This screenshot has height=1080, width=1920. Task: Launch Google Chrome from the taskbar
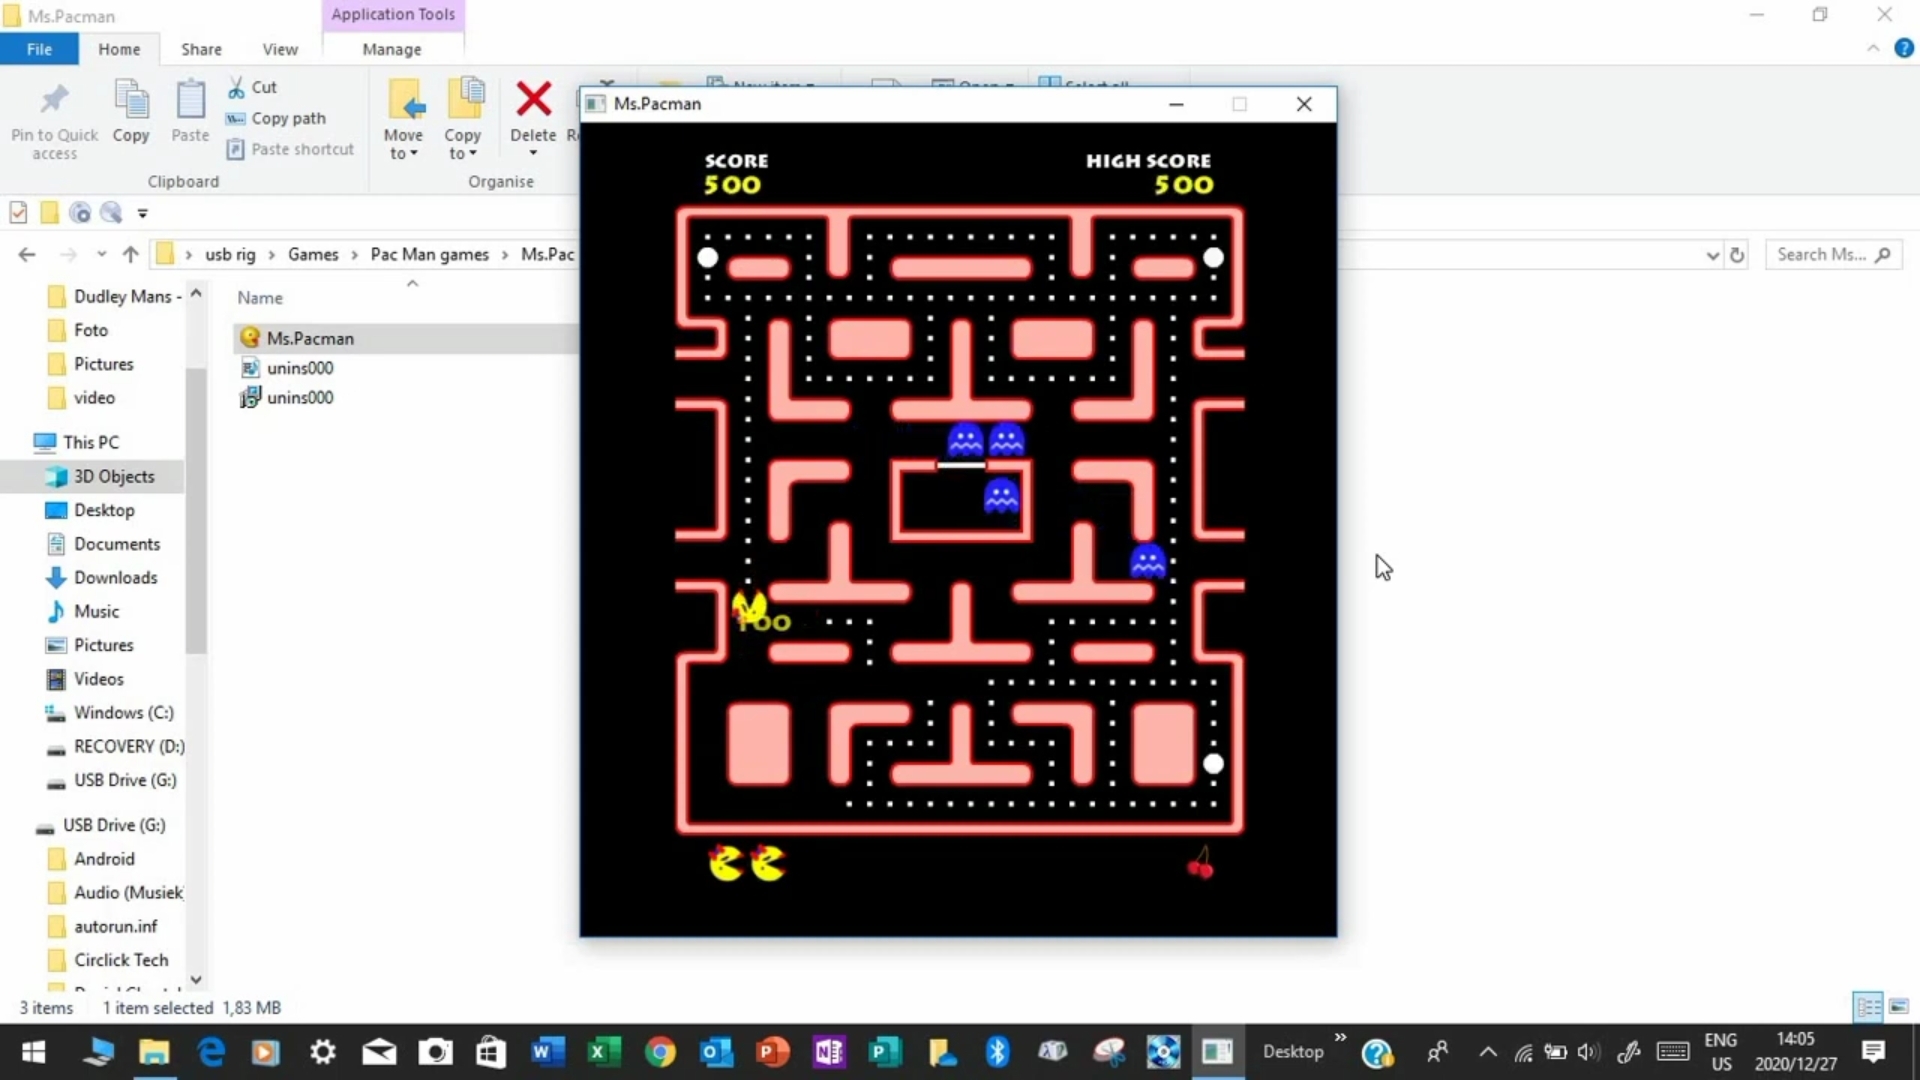click(660, 1052)
